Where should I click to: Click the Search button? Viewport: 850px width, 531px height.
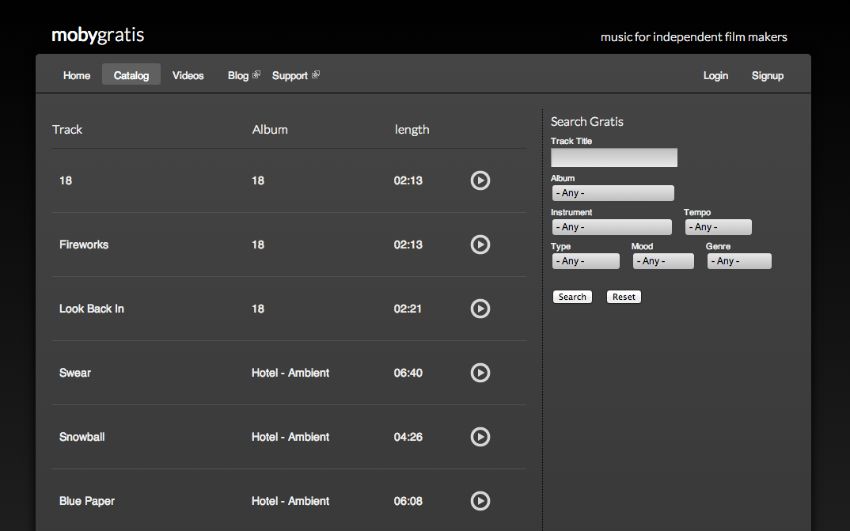(572, 297)
